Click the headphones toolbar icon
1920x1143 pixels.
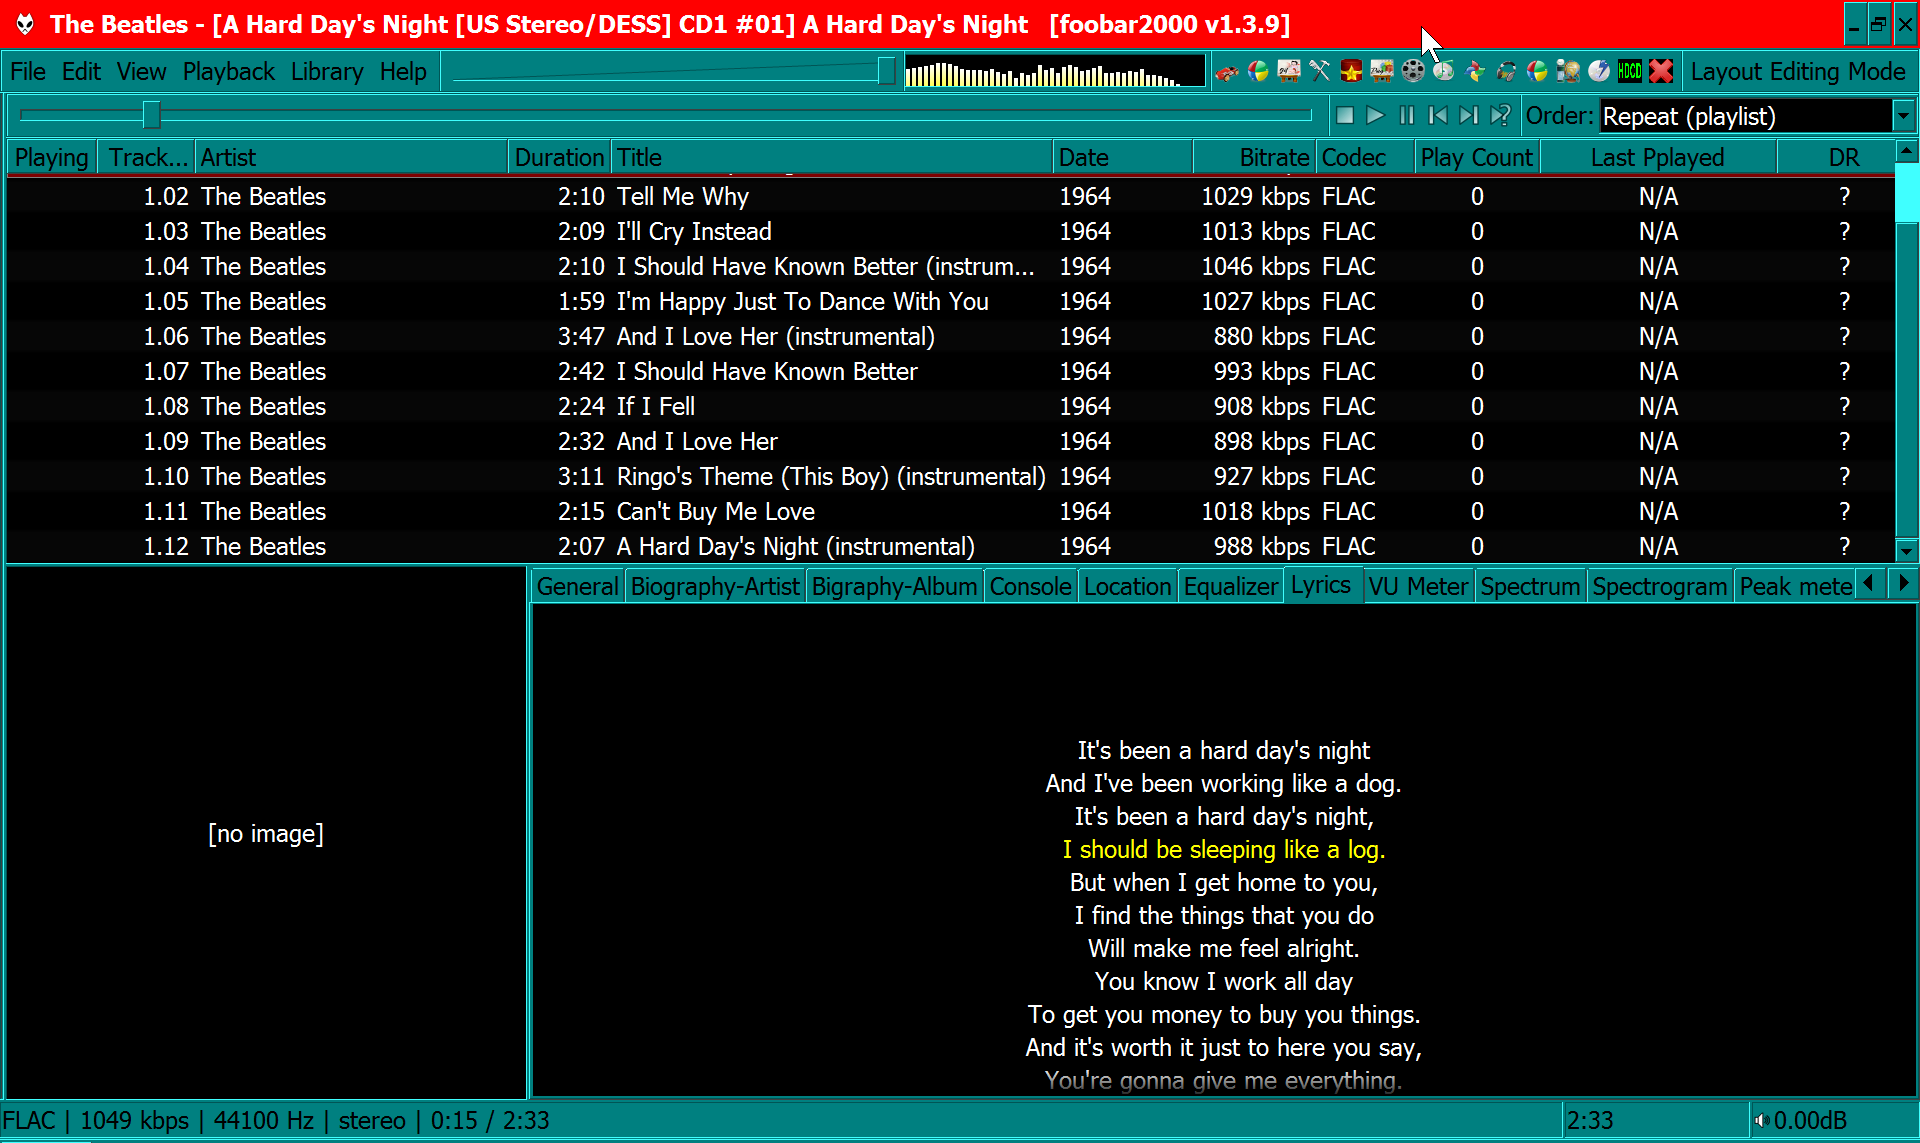[x=1506, y=71]
